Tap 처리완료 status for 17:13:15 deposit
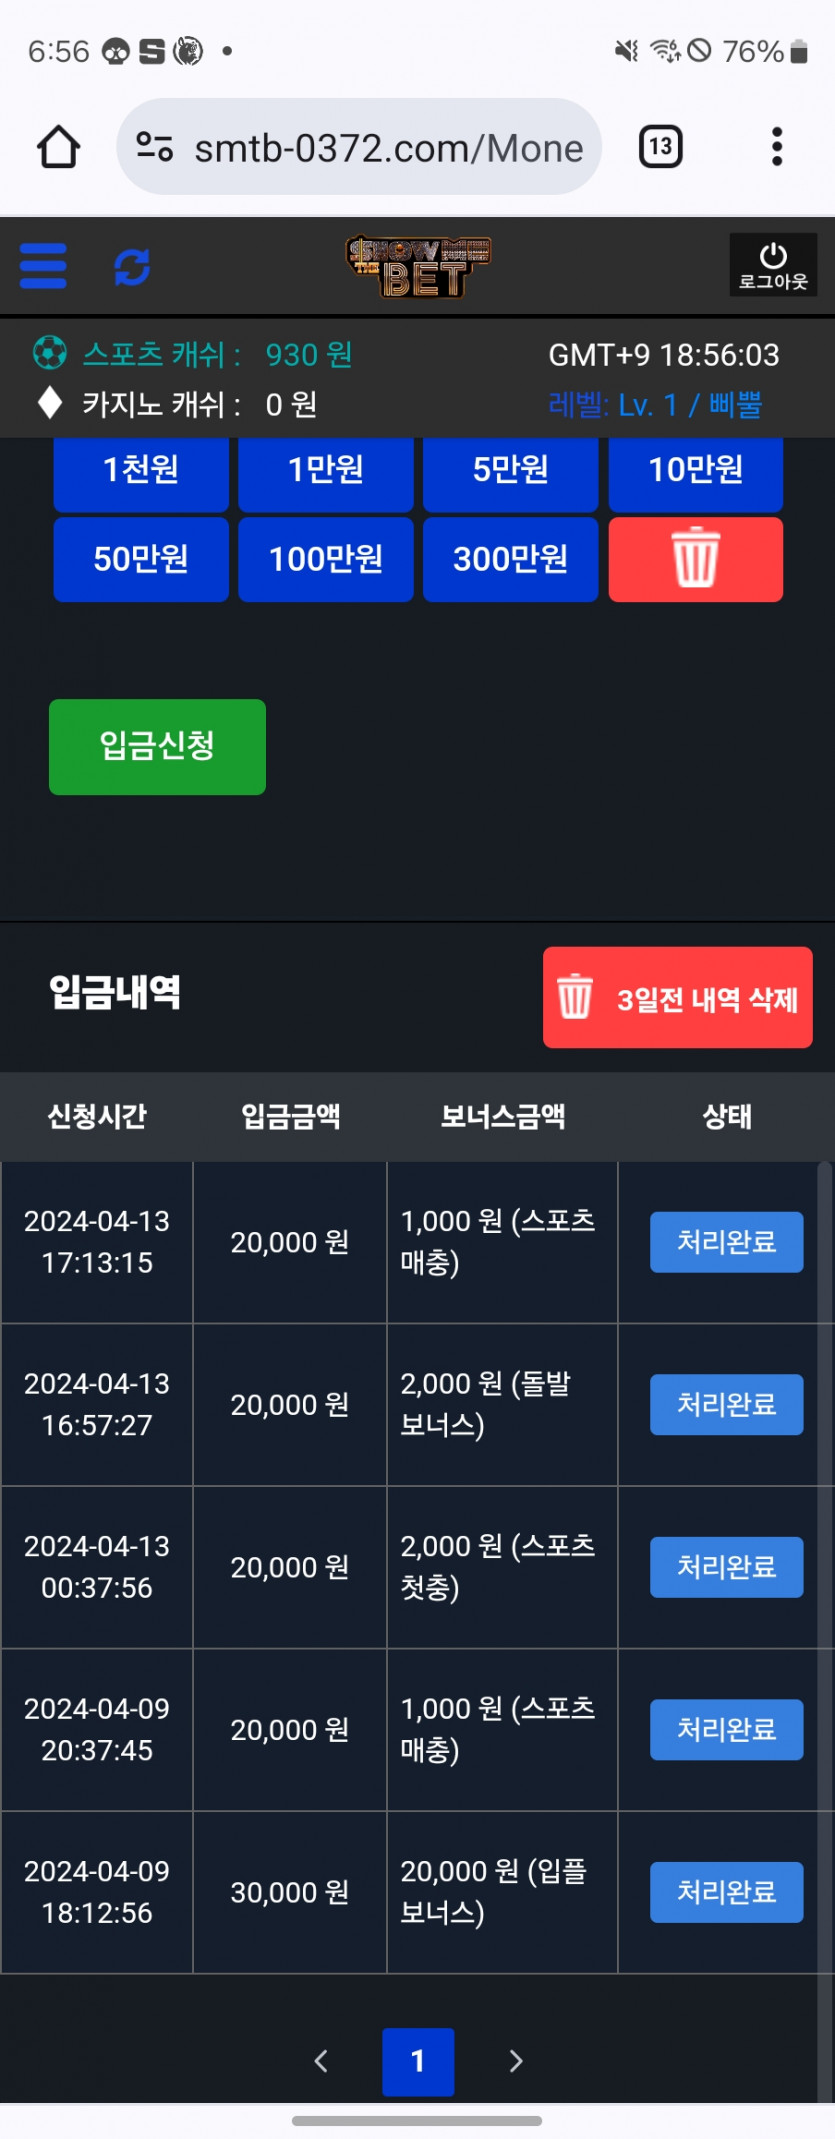Viewport: 835px width, 2139px height. tap(726, 1242)
